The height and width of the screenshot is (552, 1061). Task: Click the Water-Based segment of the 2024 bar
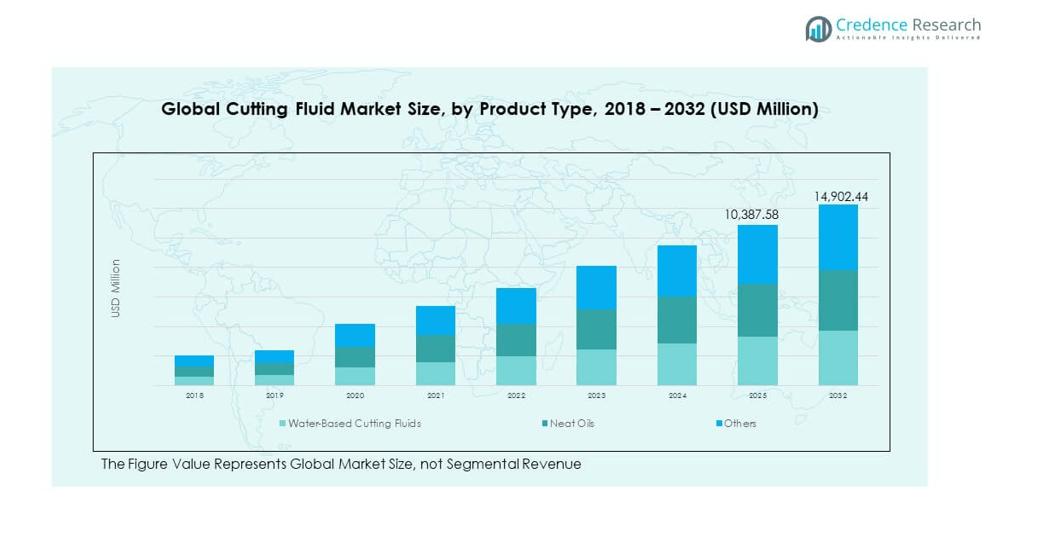pyautogui.click(x=677, y=364)
